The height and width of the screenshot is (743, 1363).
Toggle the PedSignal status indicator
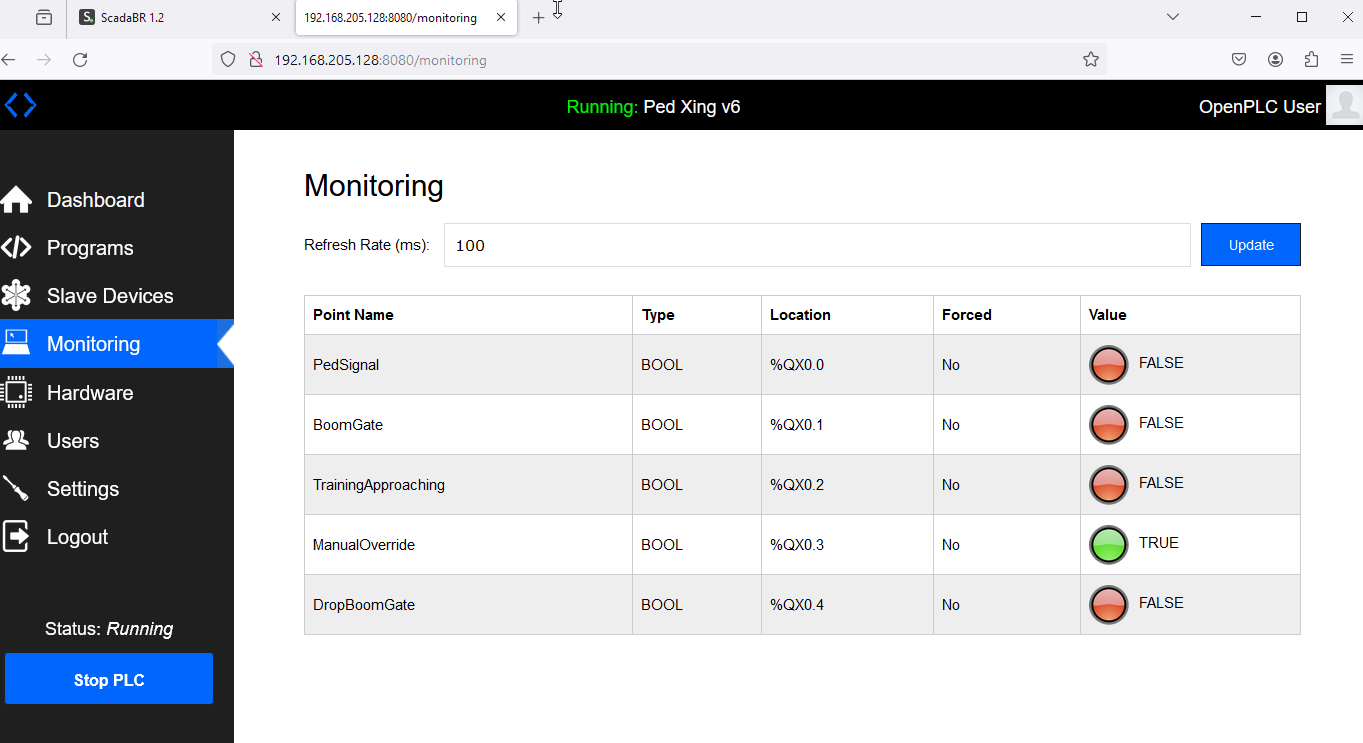pyautogui.click(x=1108, y=364)
